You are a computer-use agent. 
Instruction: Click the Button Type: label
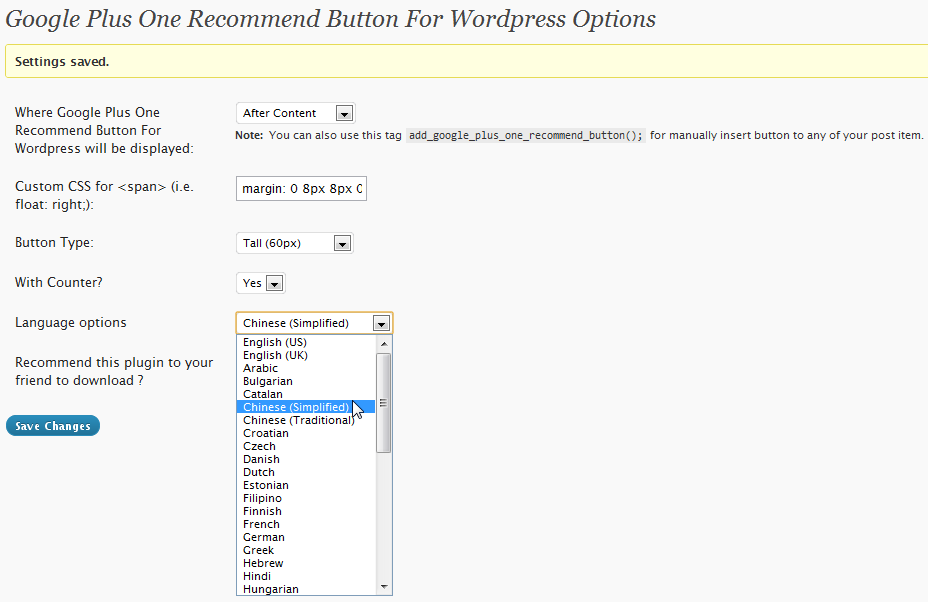click(x=54, y=243)
